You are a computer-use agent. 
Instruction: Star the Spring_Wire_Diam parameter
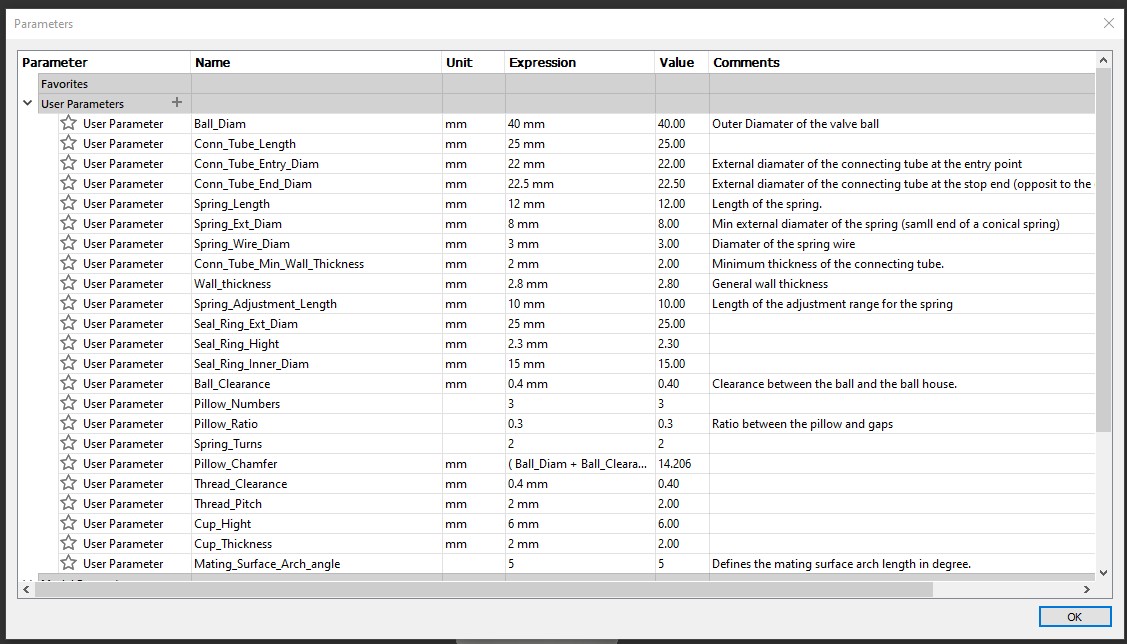pos(68,244)
